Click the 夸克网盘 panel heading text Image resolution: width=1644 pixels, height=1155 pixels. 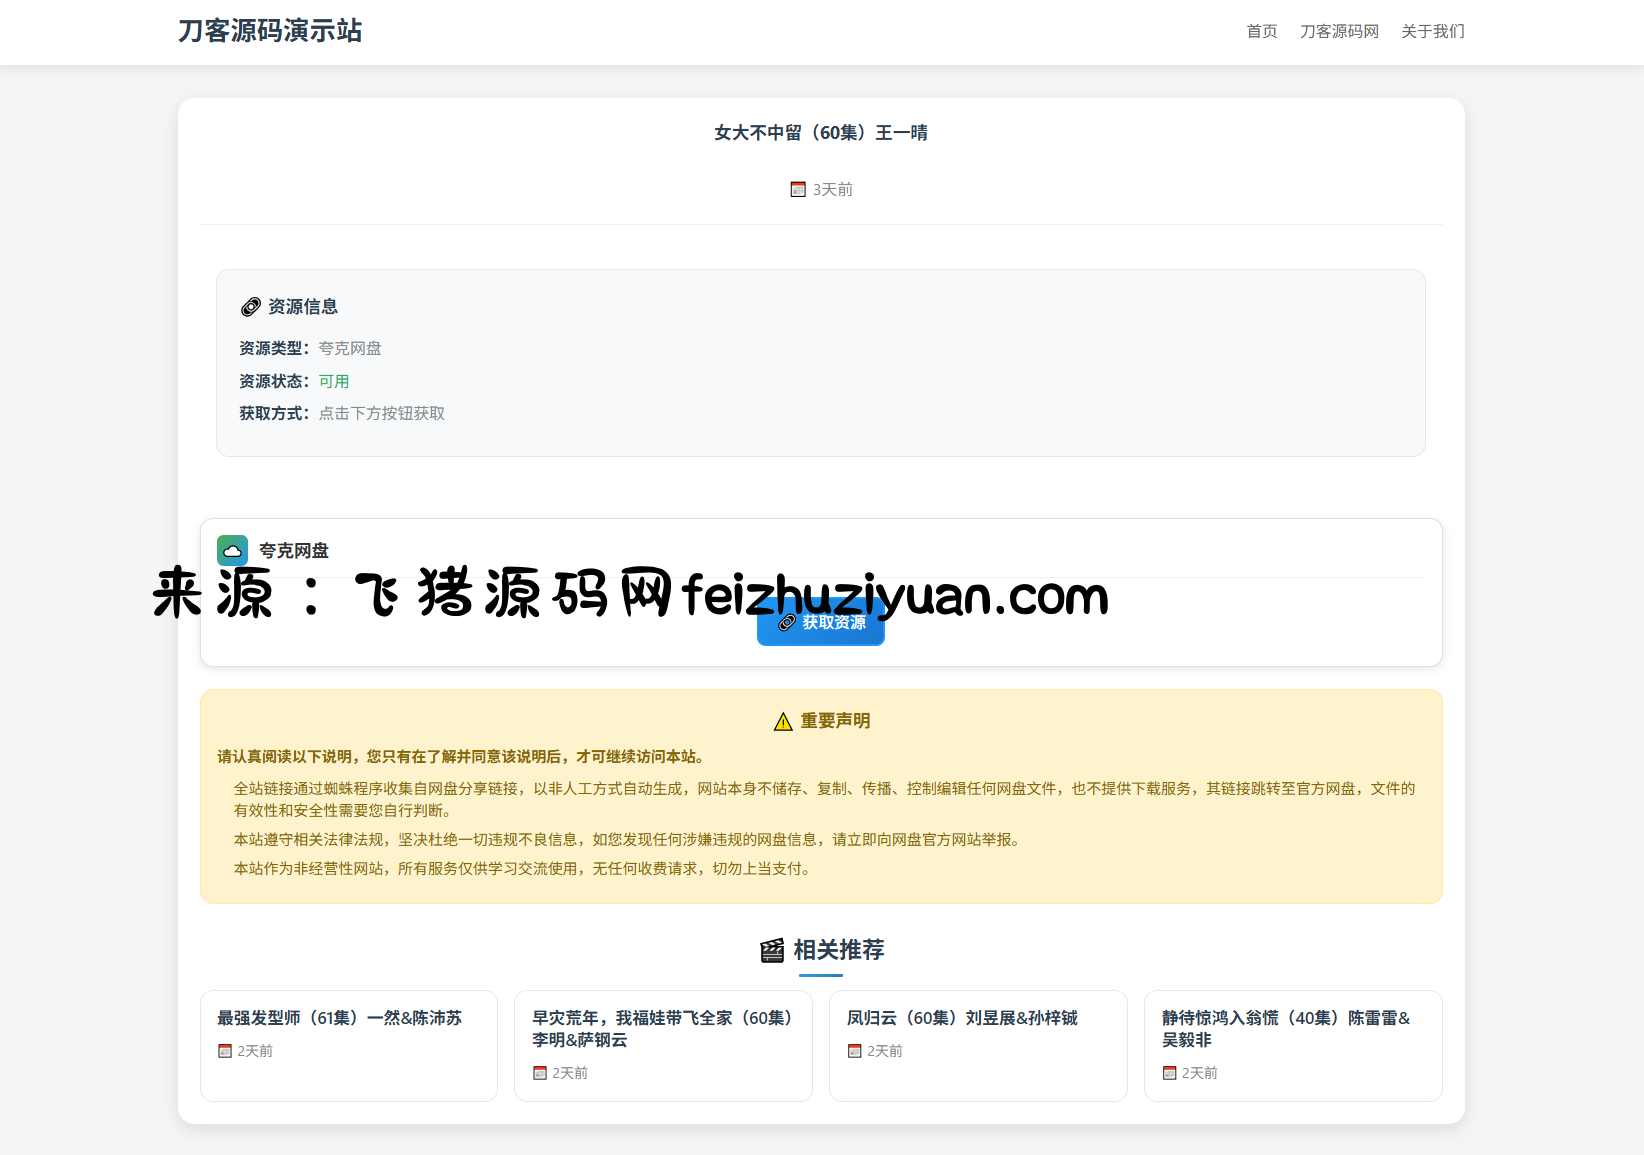(x=293, y=551)
